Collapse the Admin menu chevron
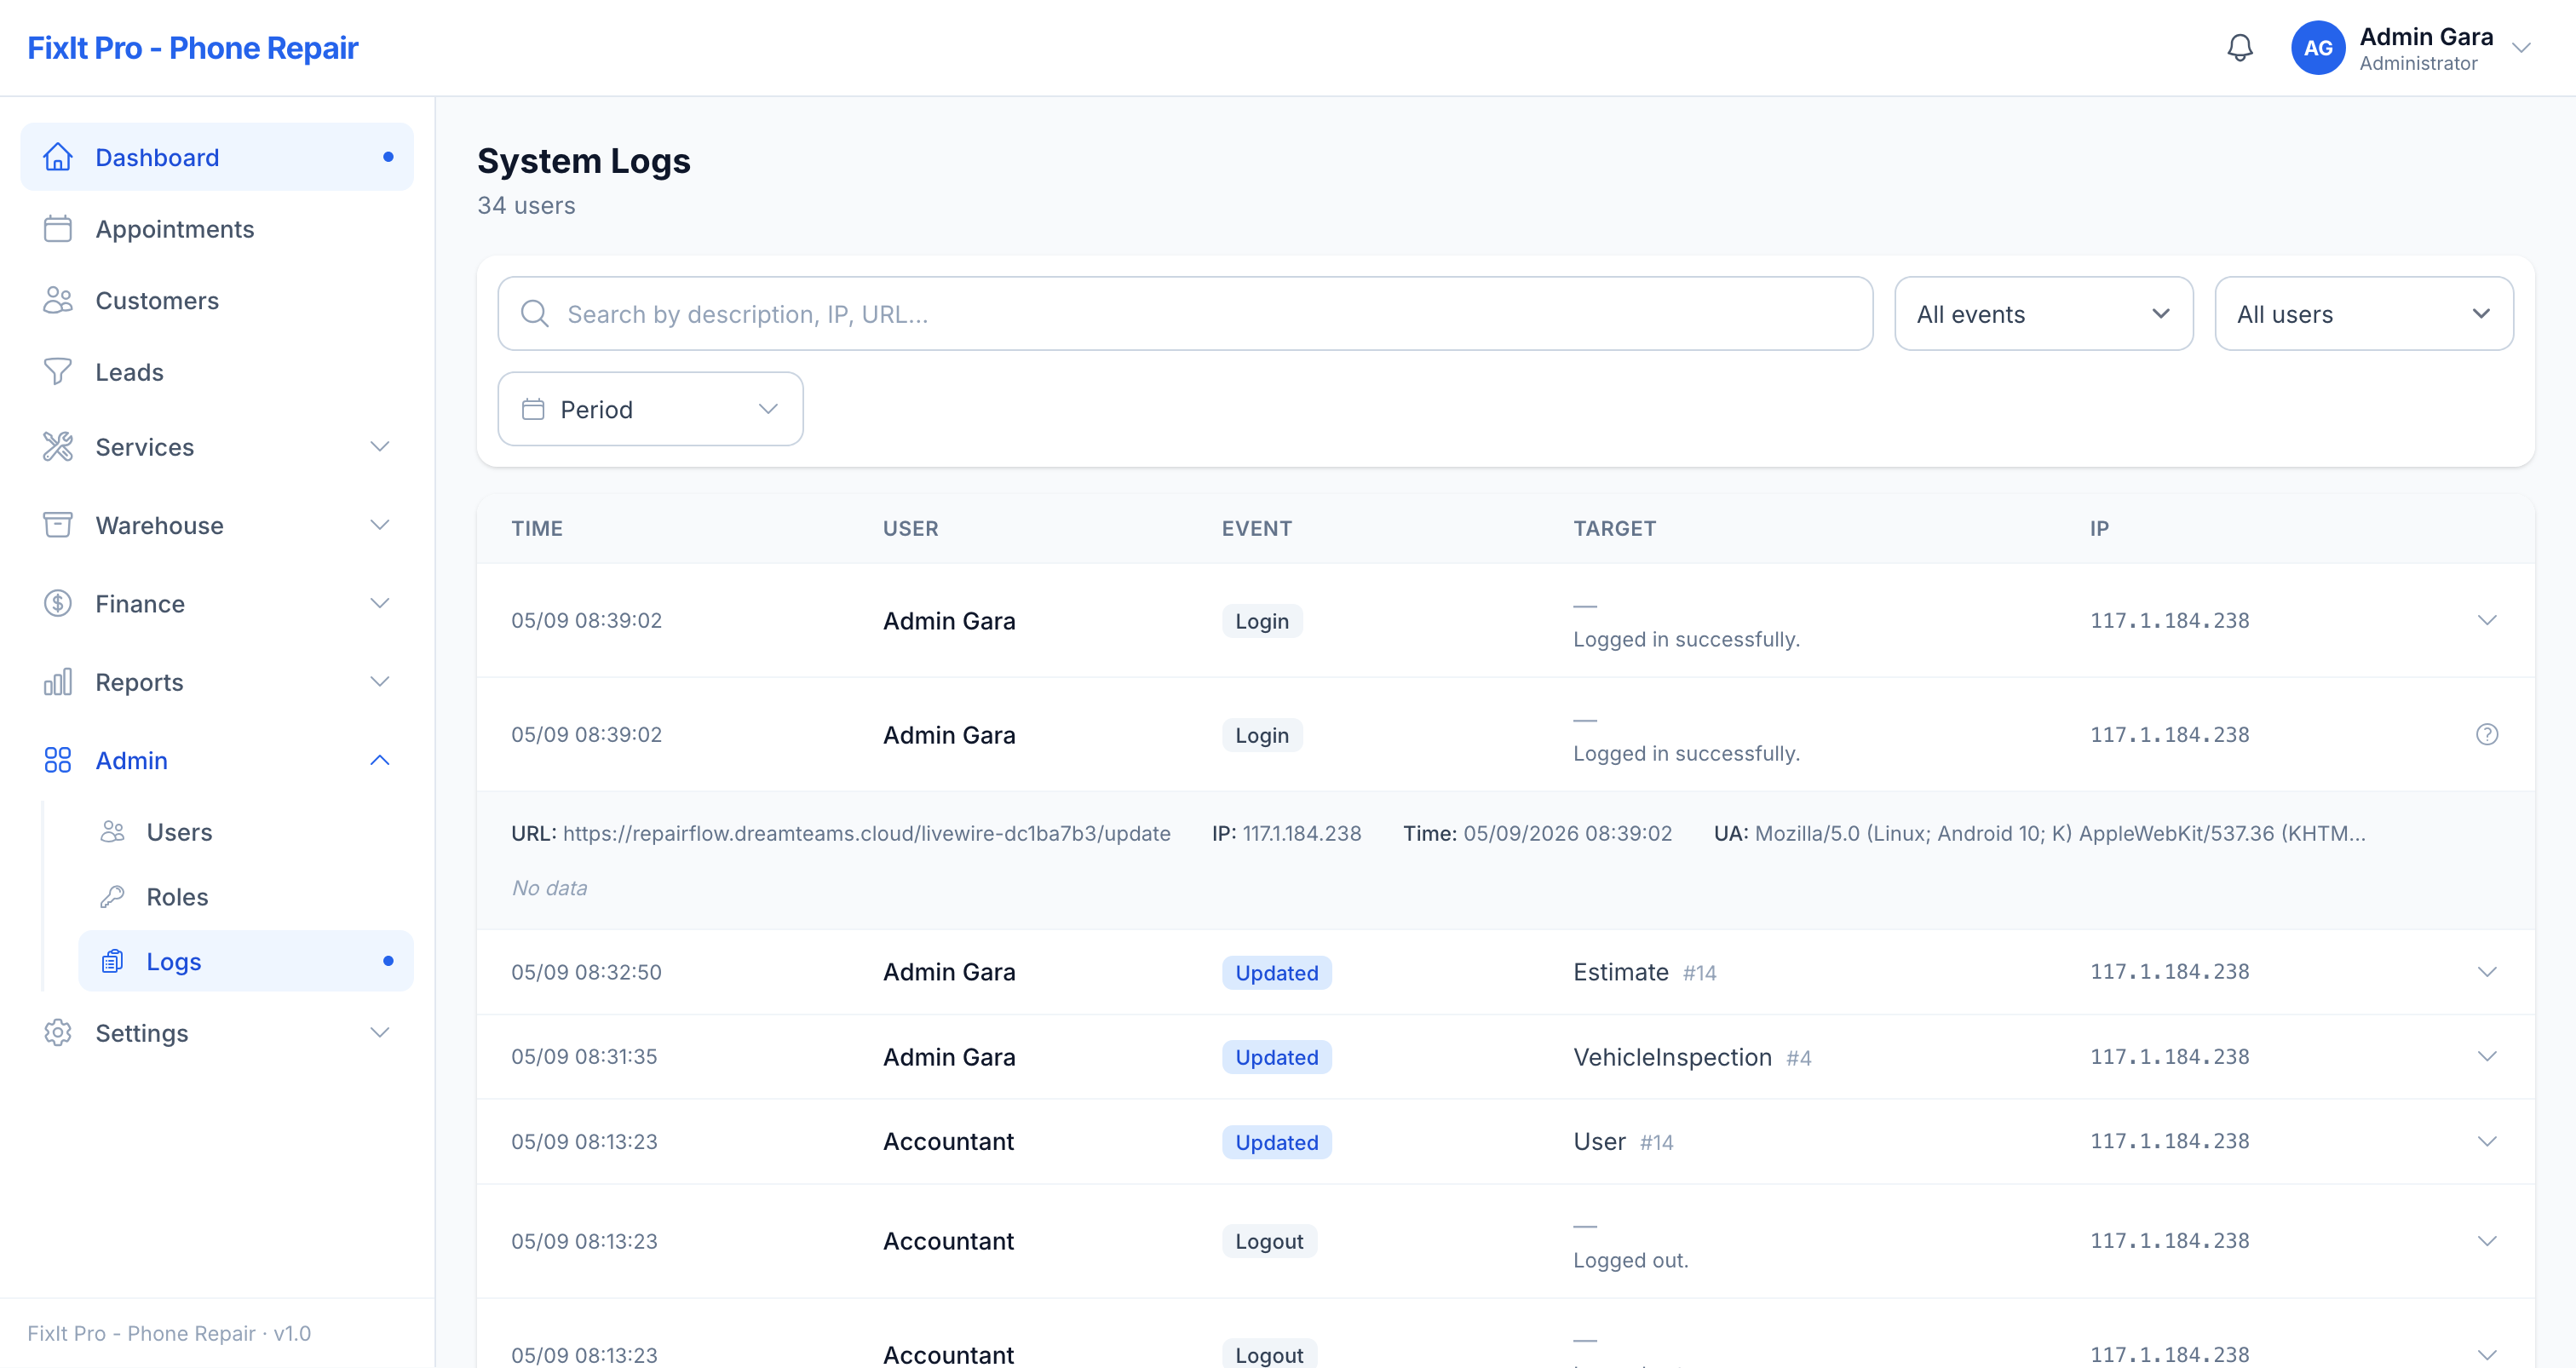 (380, 760)
